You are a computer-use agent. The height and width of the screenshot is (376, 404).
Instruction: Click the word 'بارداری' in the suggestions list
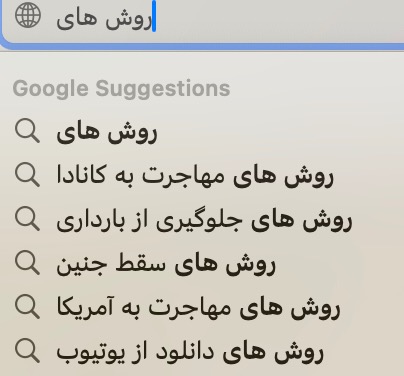coord(86,221)
